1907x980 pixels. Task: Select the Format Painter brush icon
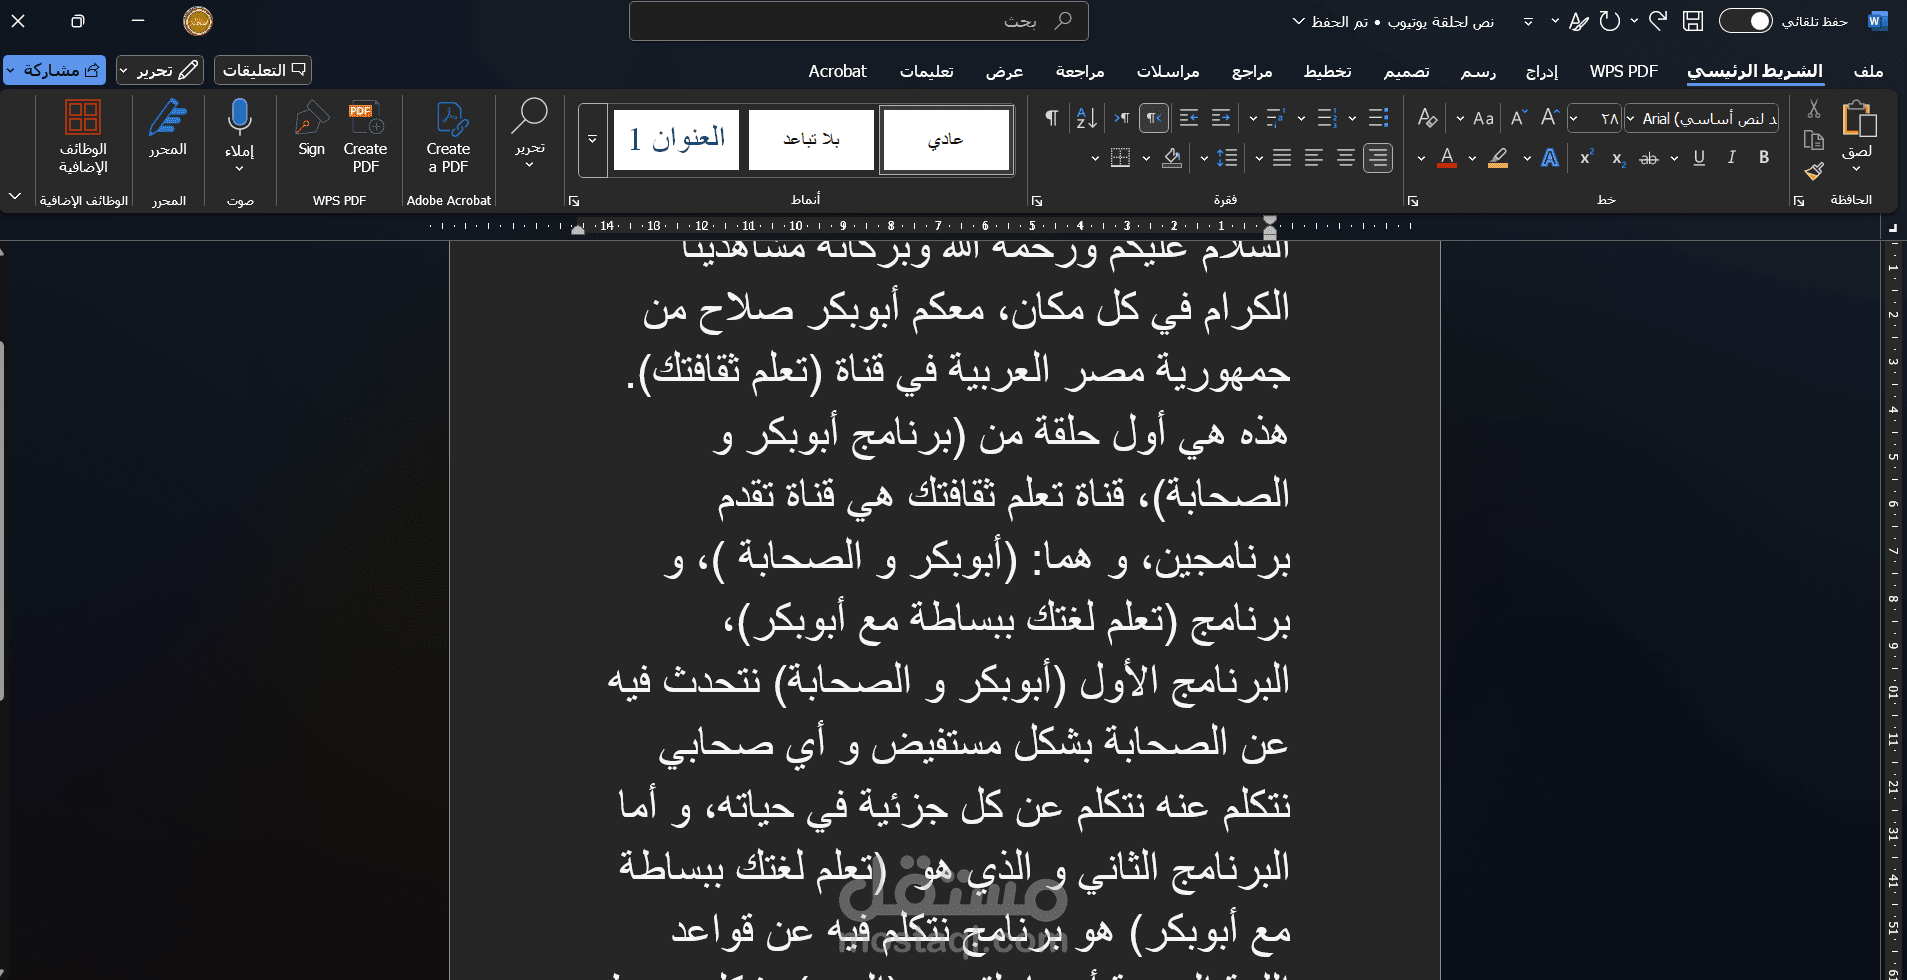pyautogui.click(x=1814, y=171)
